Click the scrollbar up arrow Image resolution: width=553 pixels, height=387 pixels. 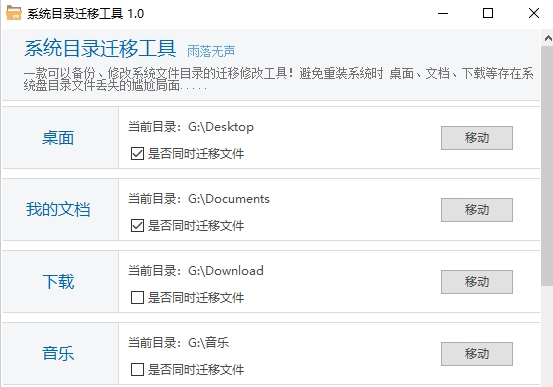[548, 38]
